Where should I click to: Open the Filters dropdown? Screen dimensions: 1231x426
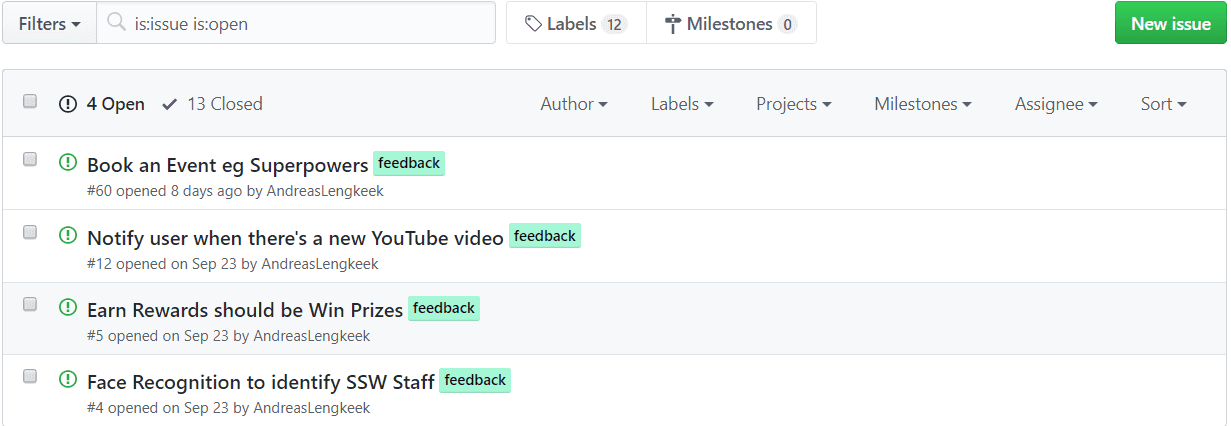[x=49, y=23]
